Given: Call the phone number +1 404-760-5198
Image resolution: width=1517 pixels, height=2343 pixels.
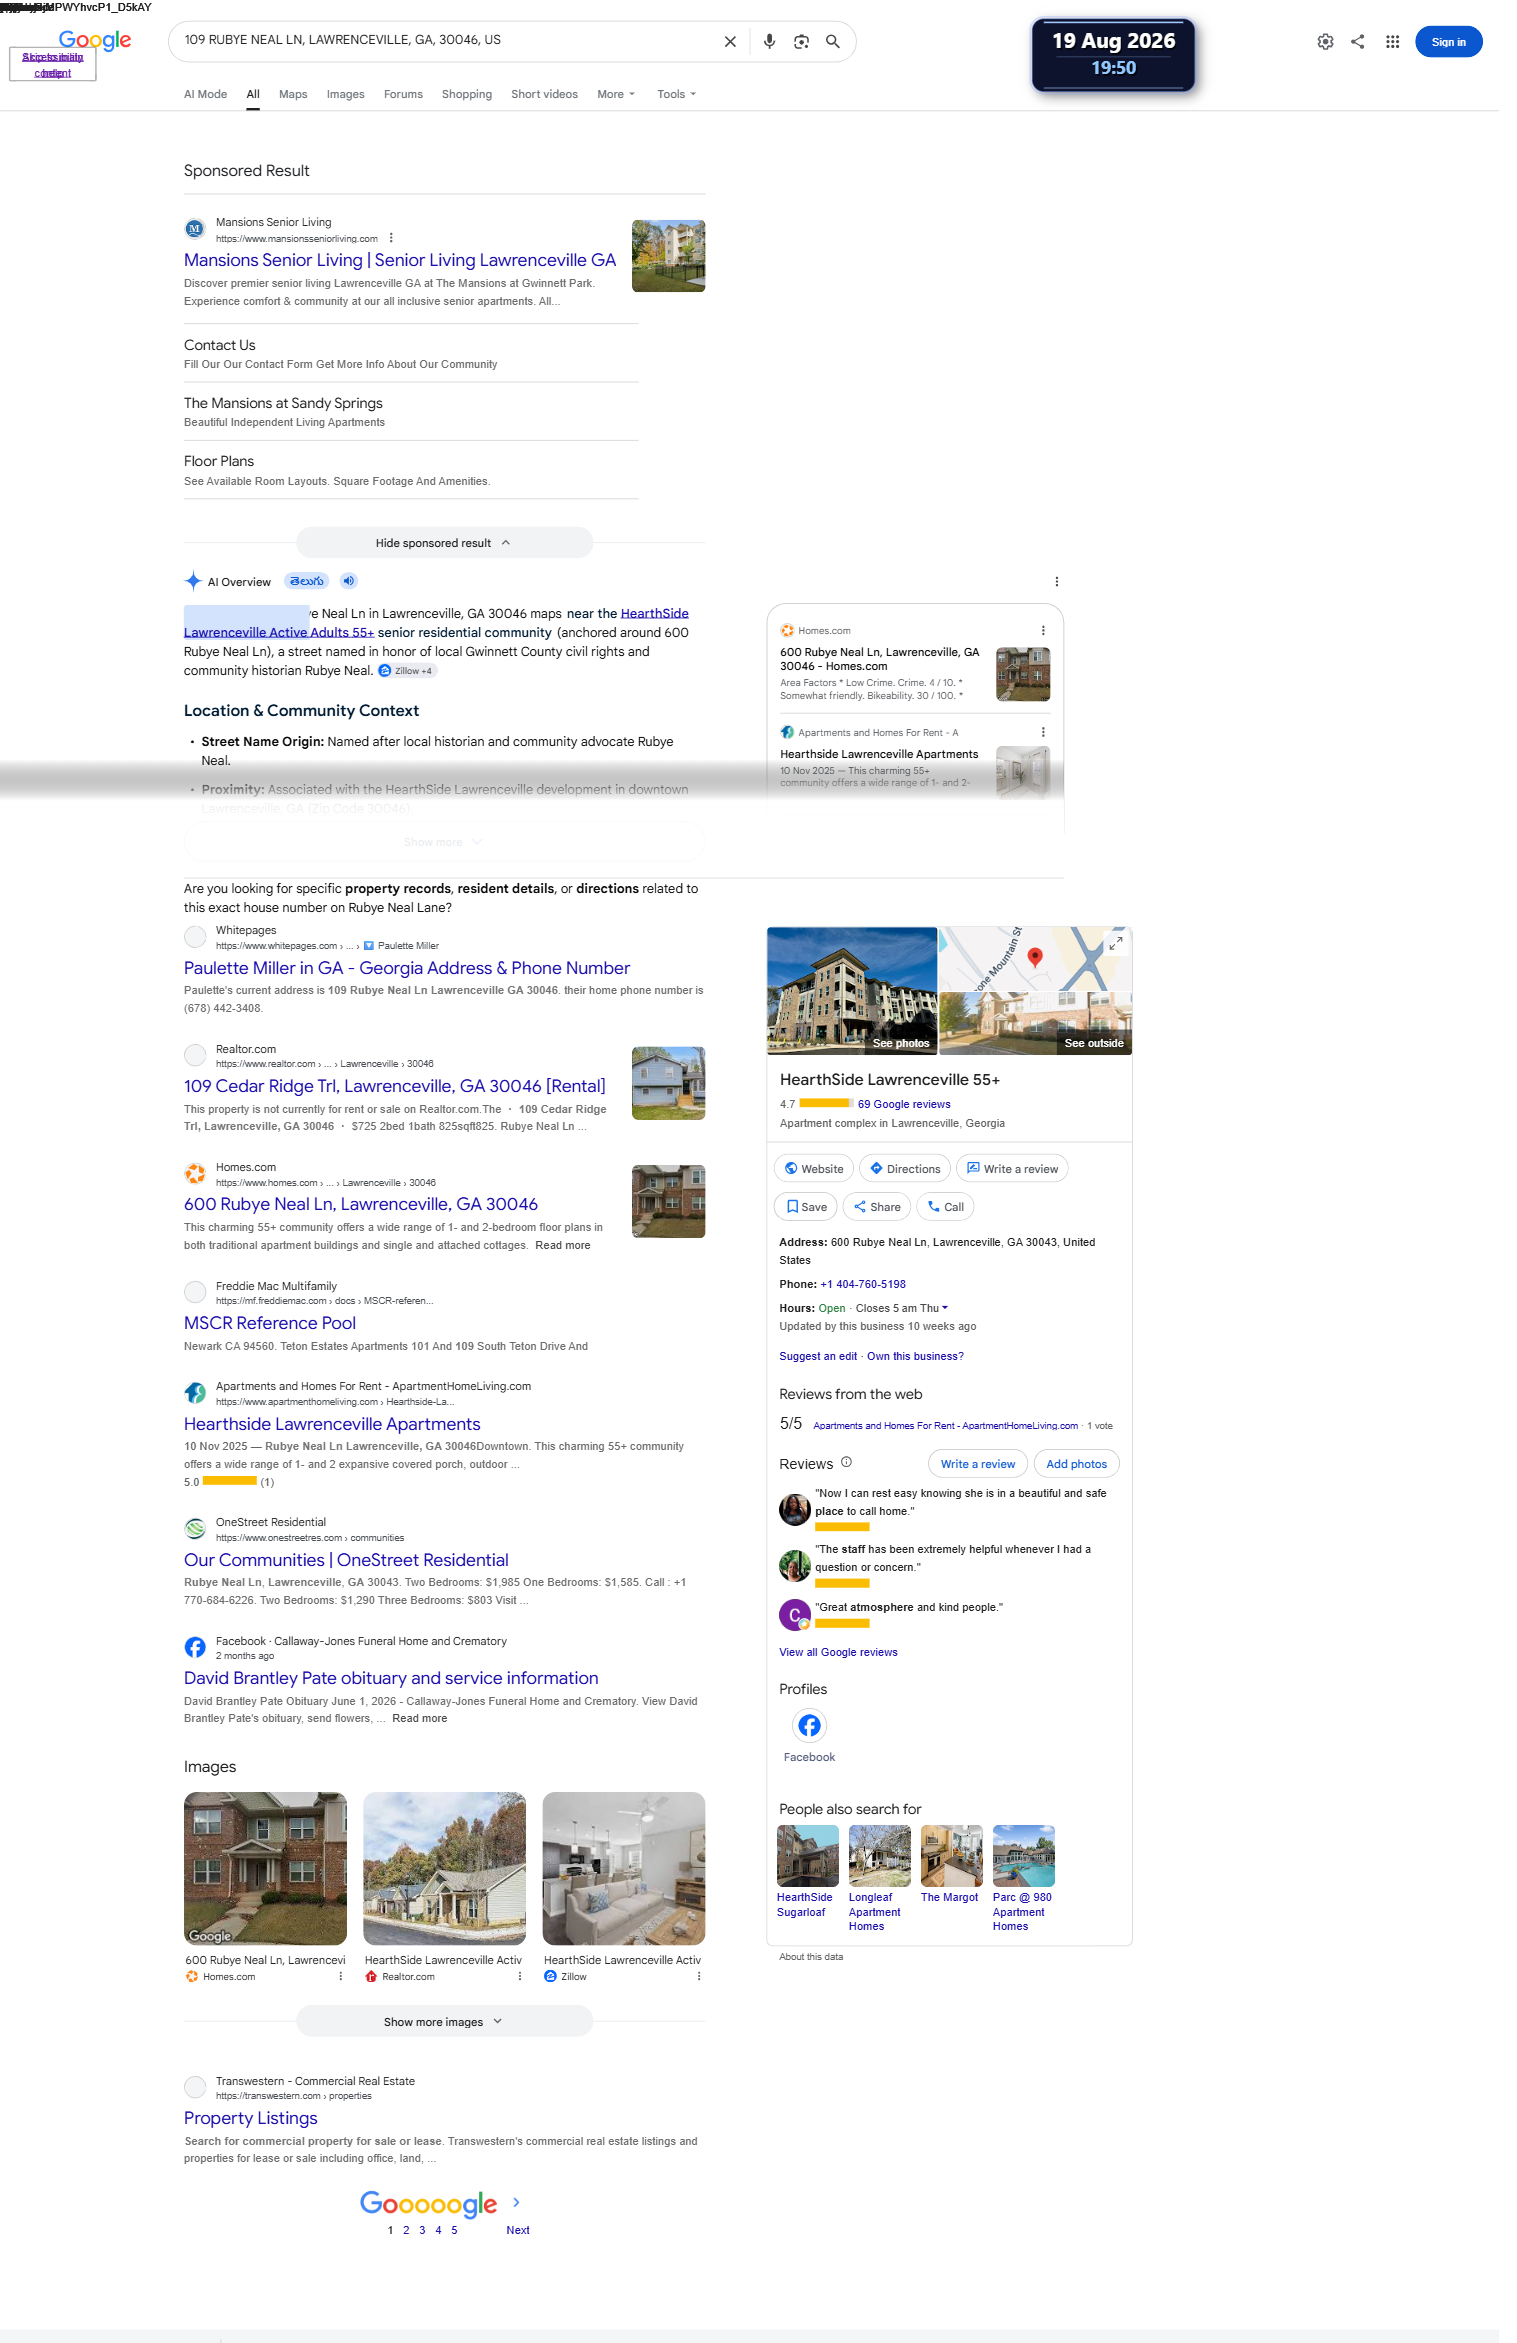Looking at the screenshot, I should tap(863, 1284).
